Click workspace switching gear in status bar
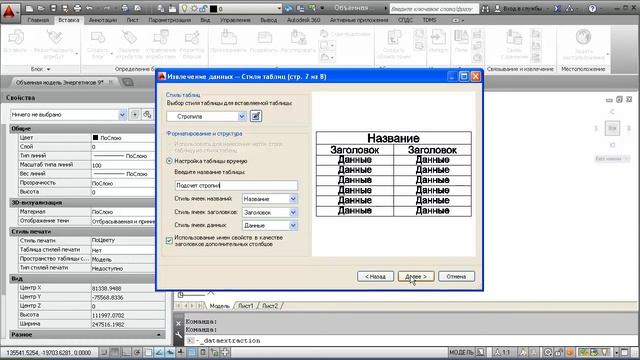Viewport: 640px width, 360px height. point(548,352)
